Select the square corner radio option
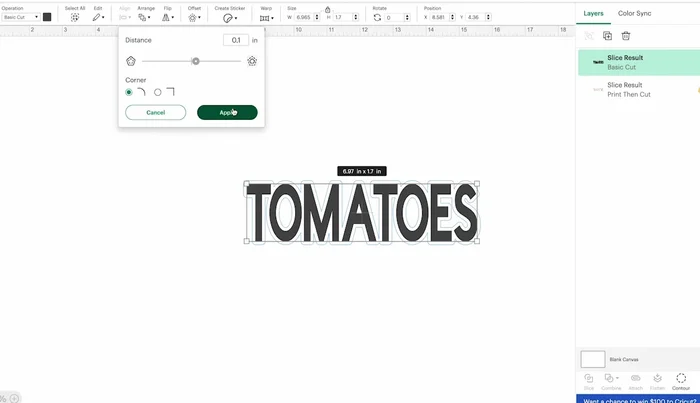 click(x=158, y=92)
